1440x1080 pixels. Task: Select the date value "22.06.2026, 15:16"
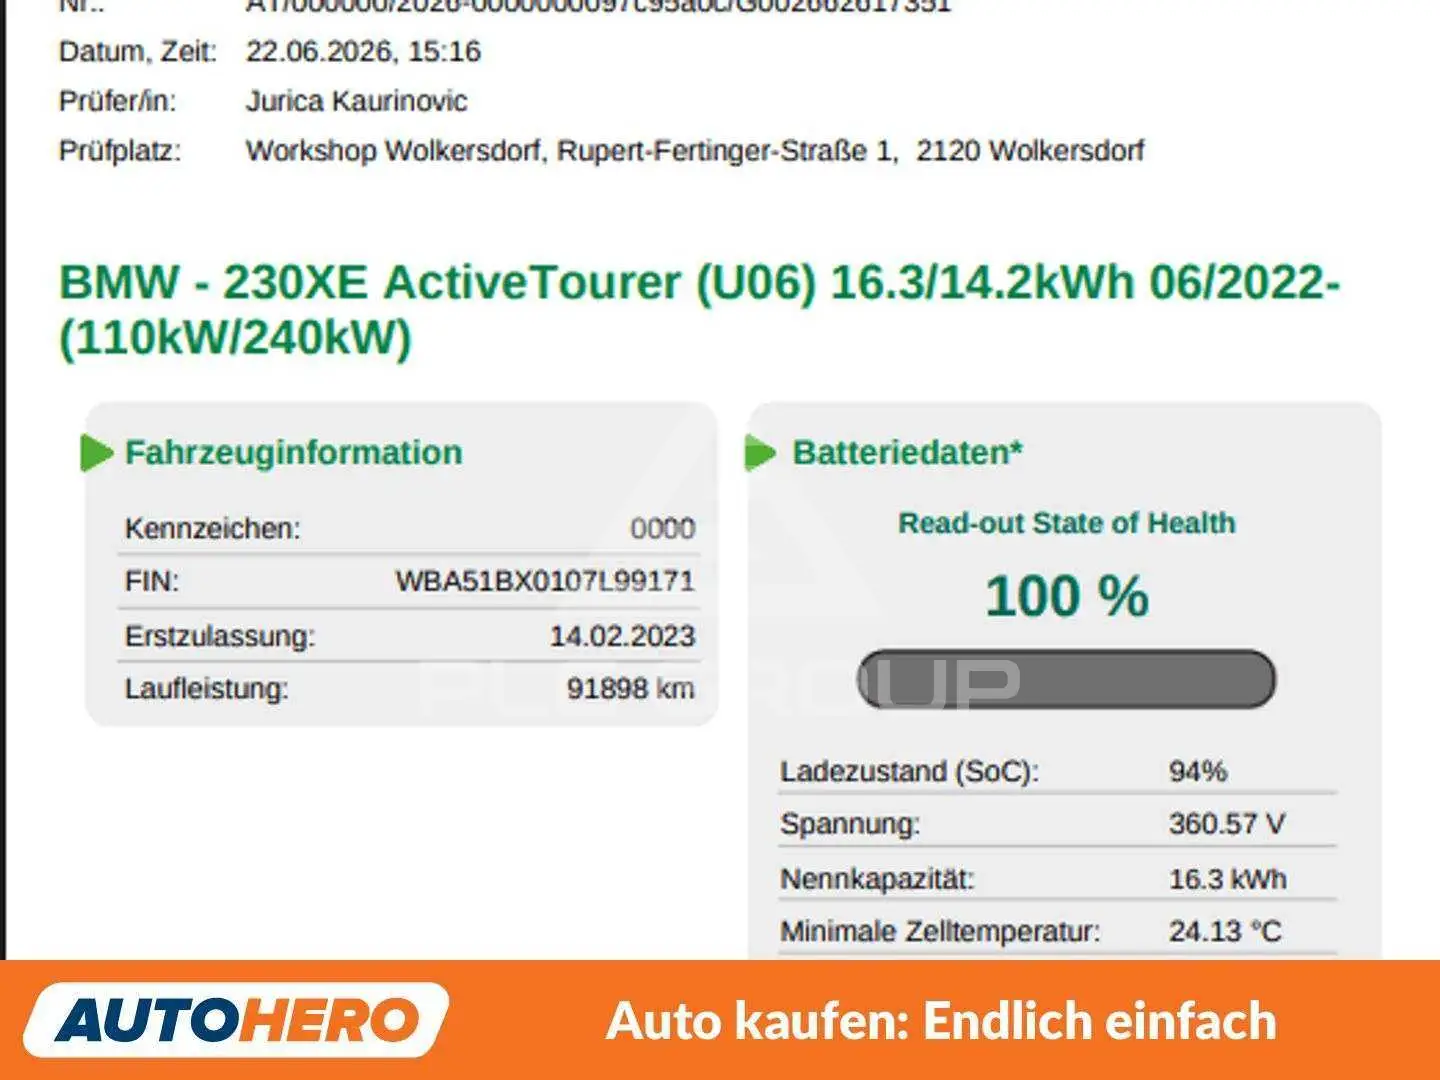363,51
